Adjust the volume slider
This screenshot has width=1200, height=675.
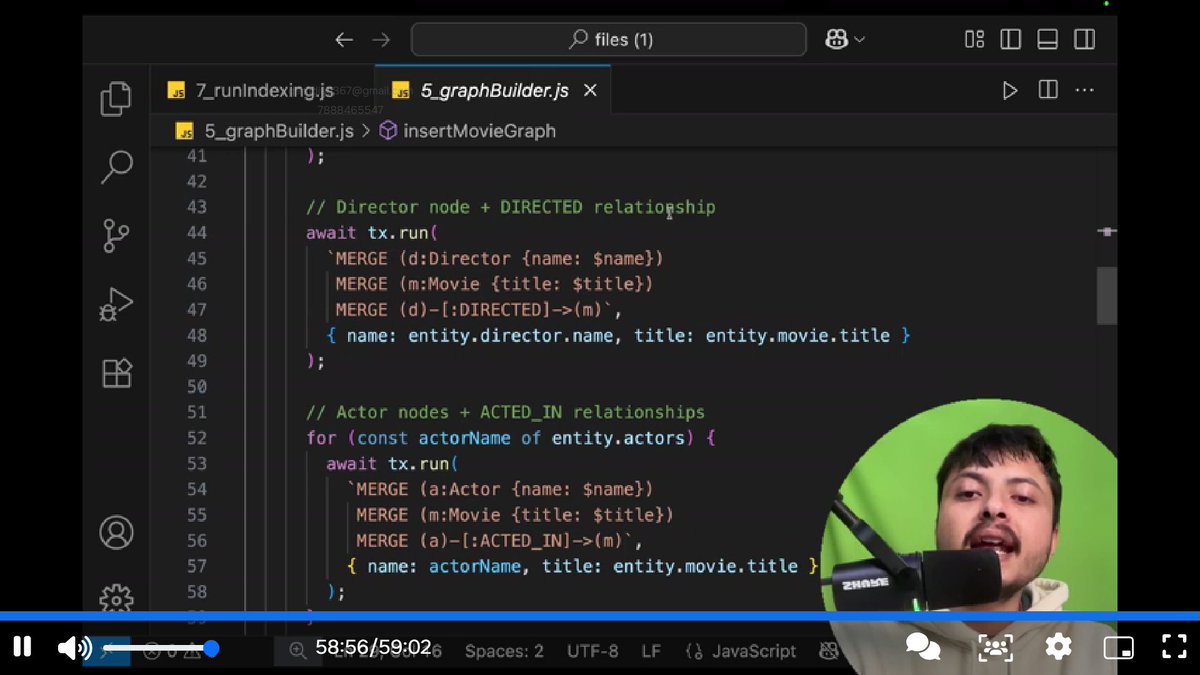tap(160, 648)
